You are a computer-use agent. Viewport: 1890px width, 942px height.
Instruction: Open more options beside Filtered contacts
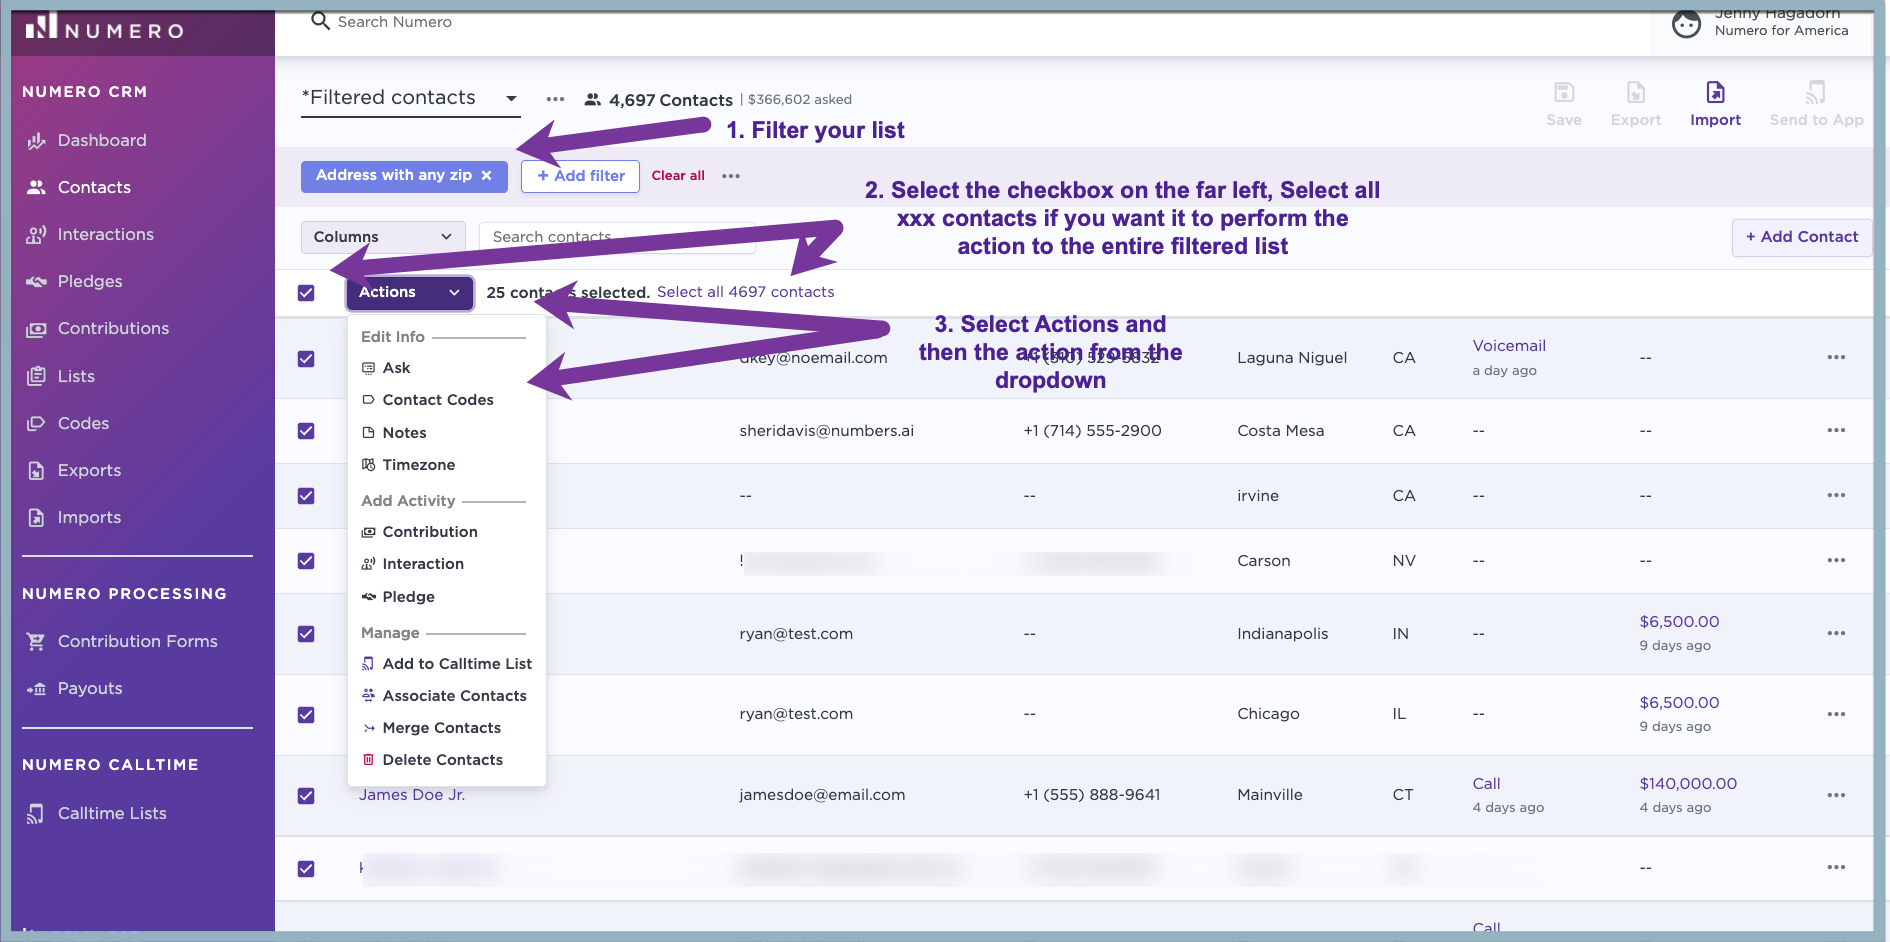coord(555,99)
